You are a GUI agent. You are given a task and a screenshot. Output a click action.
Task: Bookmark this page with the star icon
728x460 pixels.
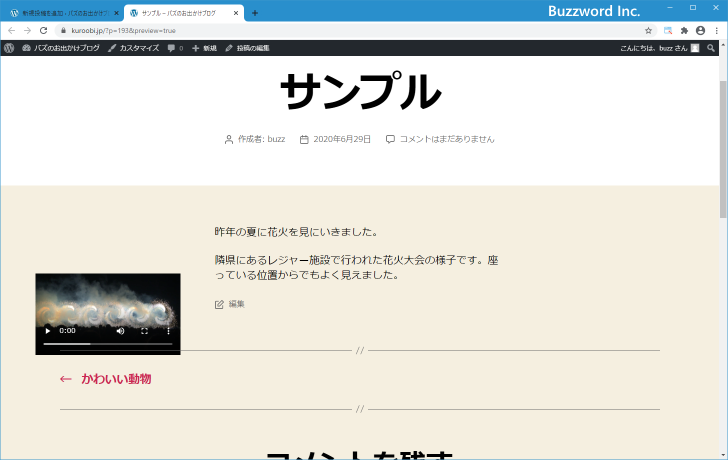coord(648,30)
